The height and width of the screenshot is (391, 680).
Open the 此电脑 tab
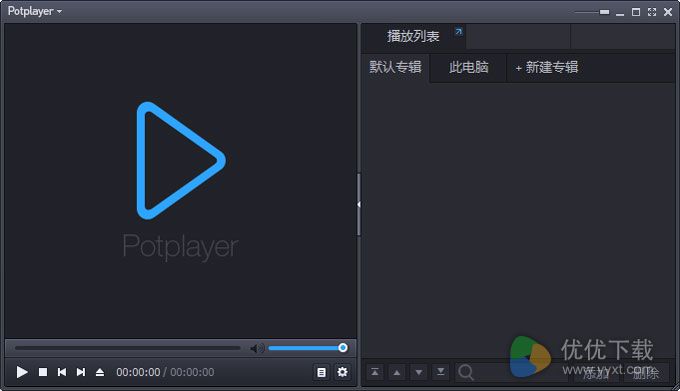pyautogui.click(x=469, y=67)
